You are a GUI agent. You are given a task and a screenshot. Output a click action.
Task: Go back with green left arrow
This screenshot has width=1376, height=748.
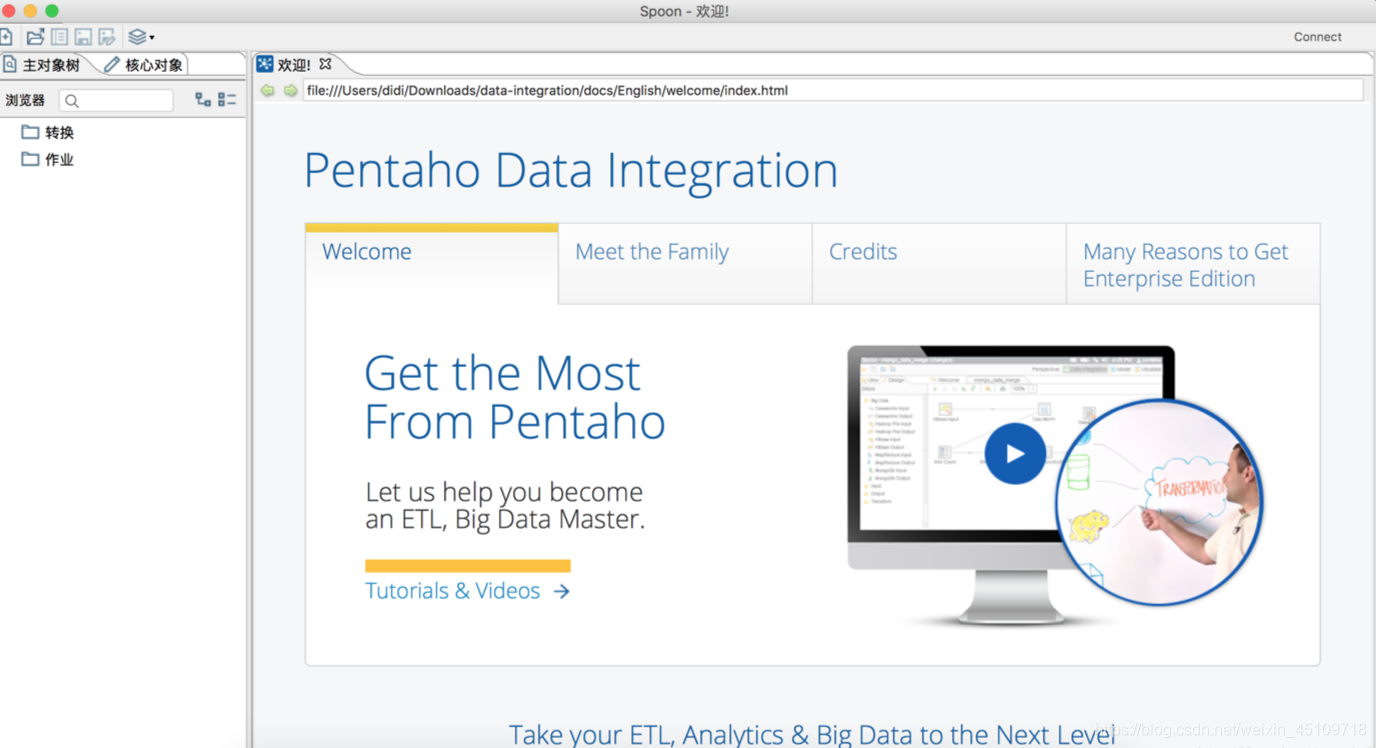coord(268,90)
